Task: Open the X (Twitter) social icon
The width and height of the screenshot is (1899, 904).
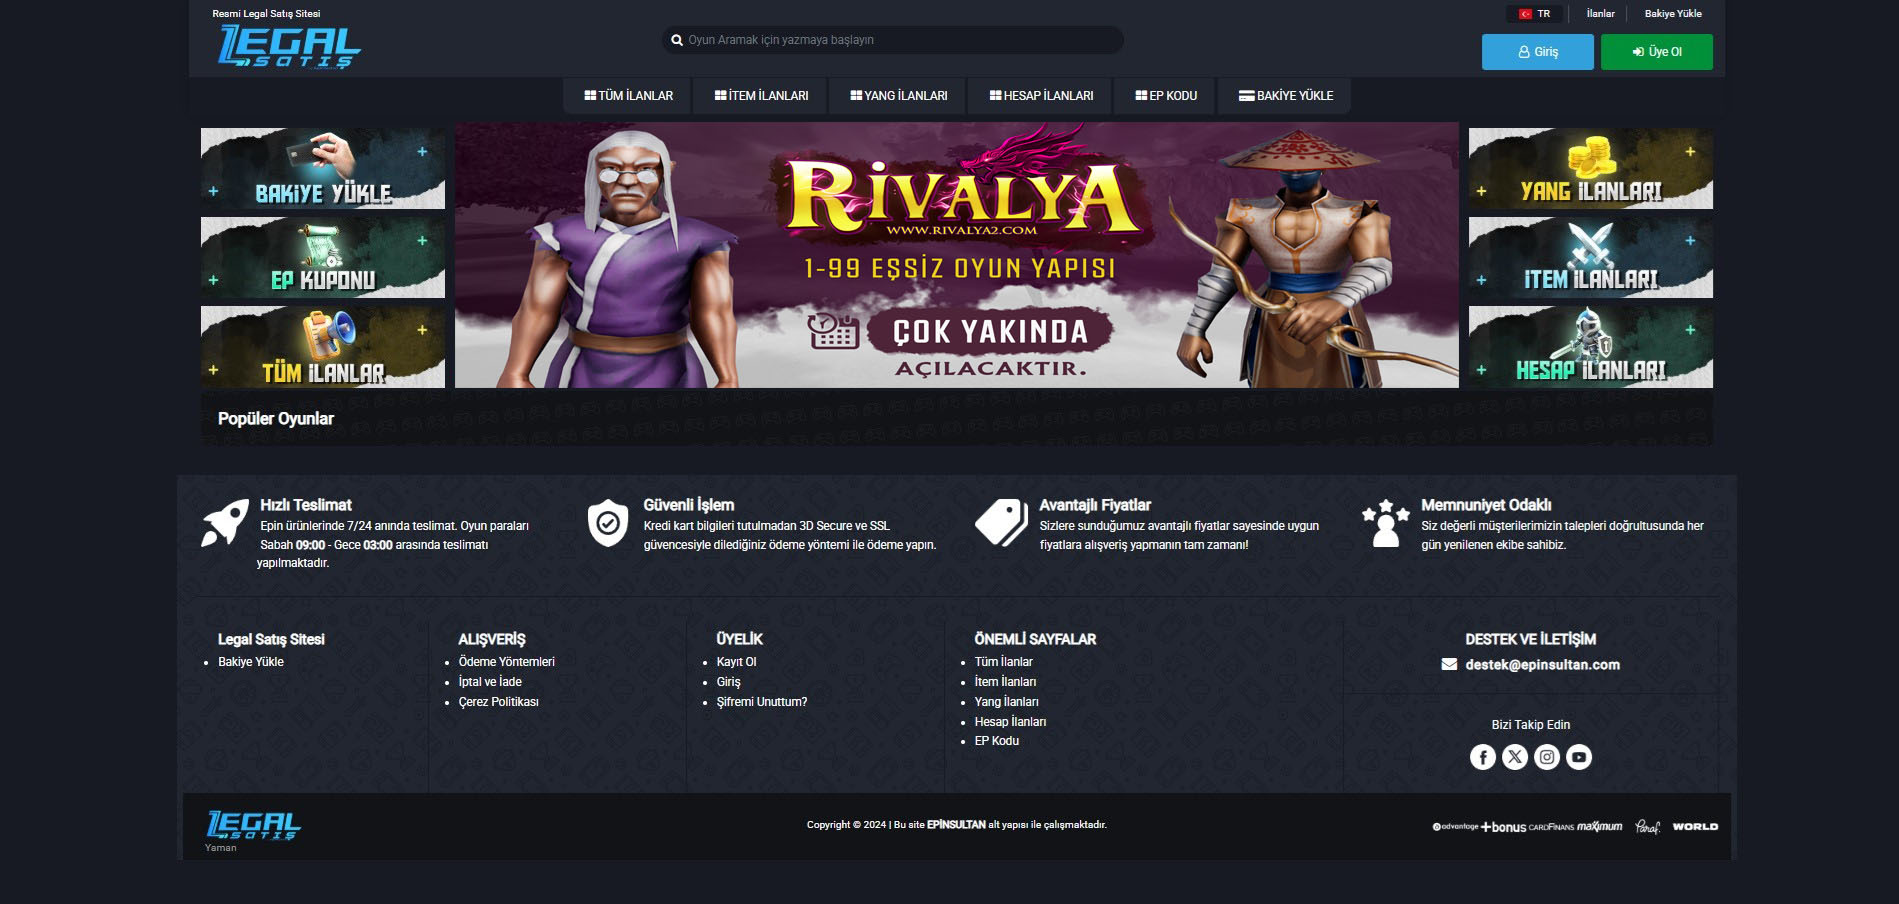Action: (1514, 757)
